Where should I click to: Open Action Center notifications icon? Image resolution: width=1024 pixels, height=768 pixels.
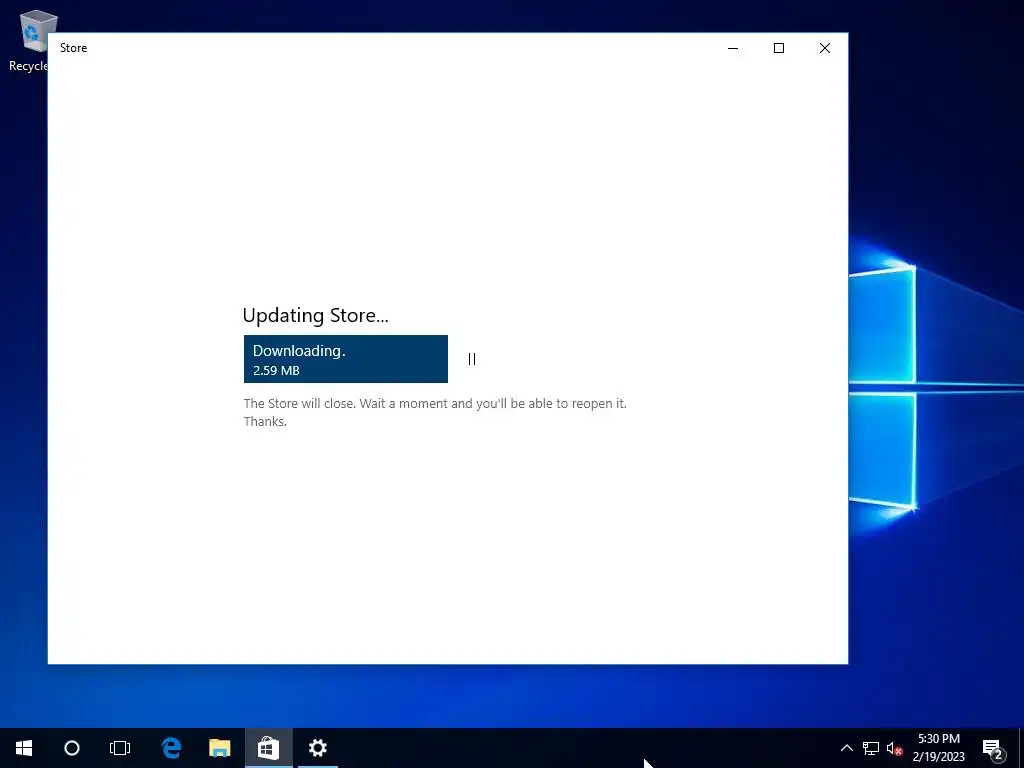point(993,748)
